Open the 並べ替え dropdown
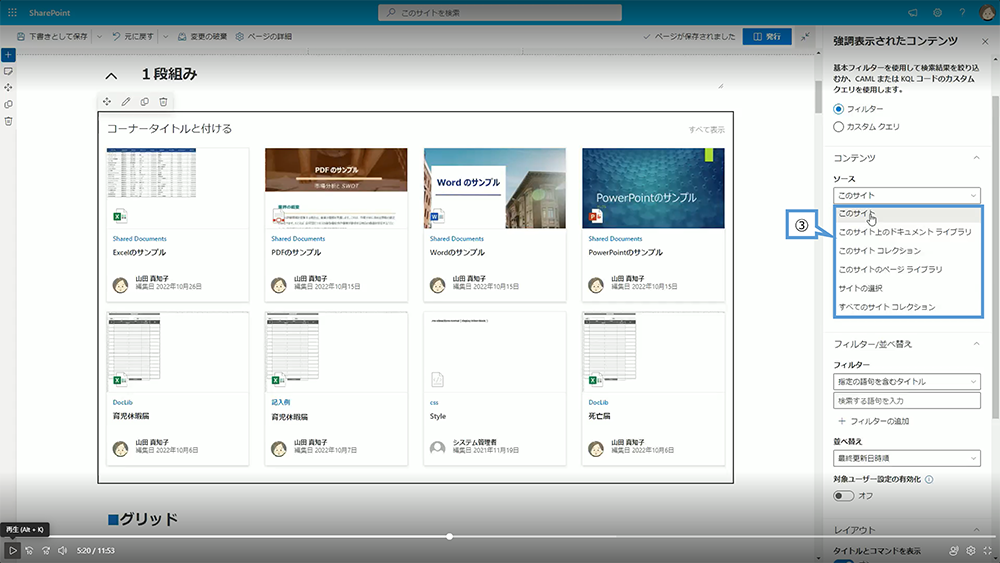The width and height of the screenshot is (1000, 563). (906, 458)
